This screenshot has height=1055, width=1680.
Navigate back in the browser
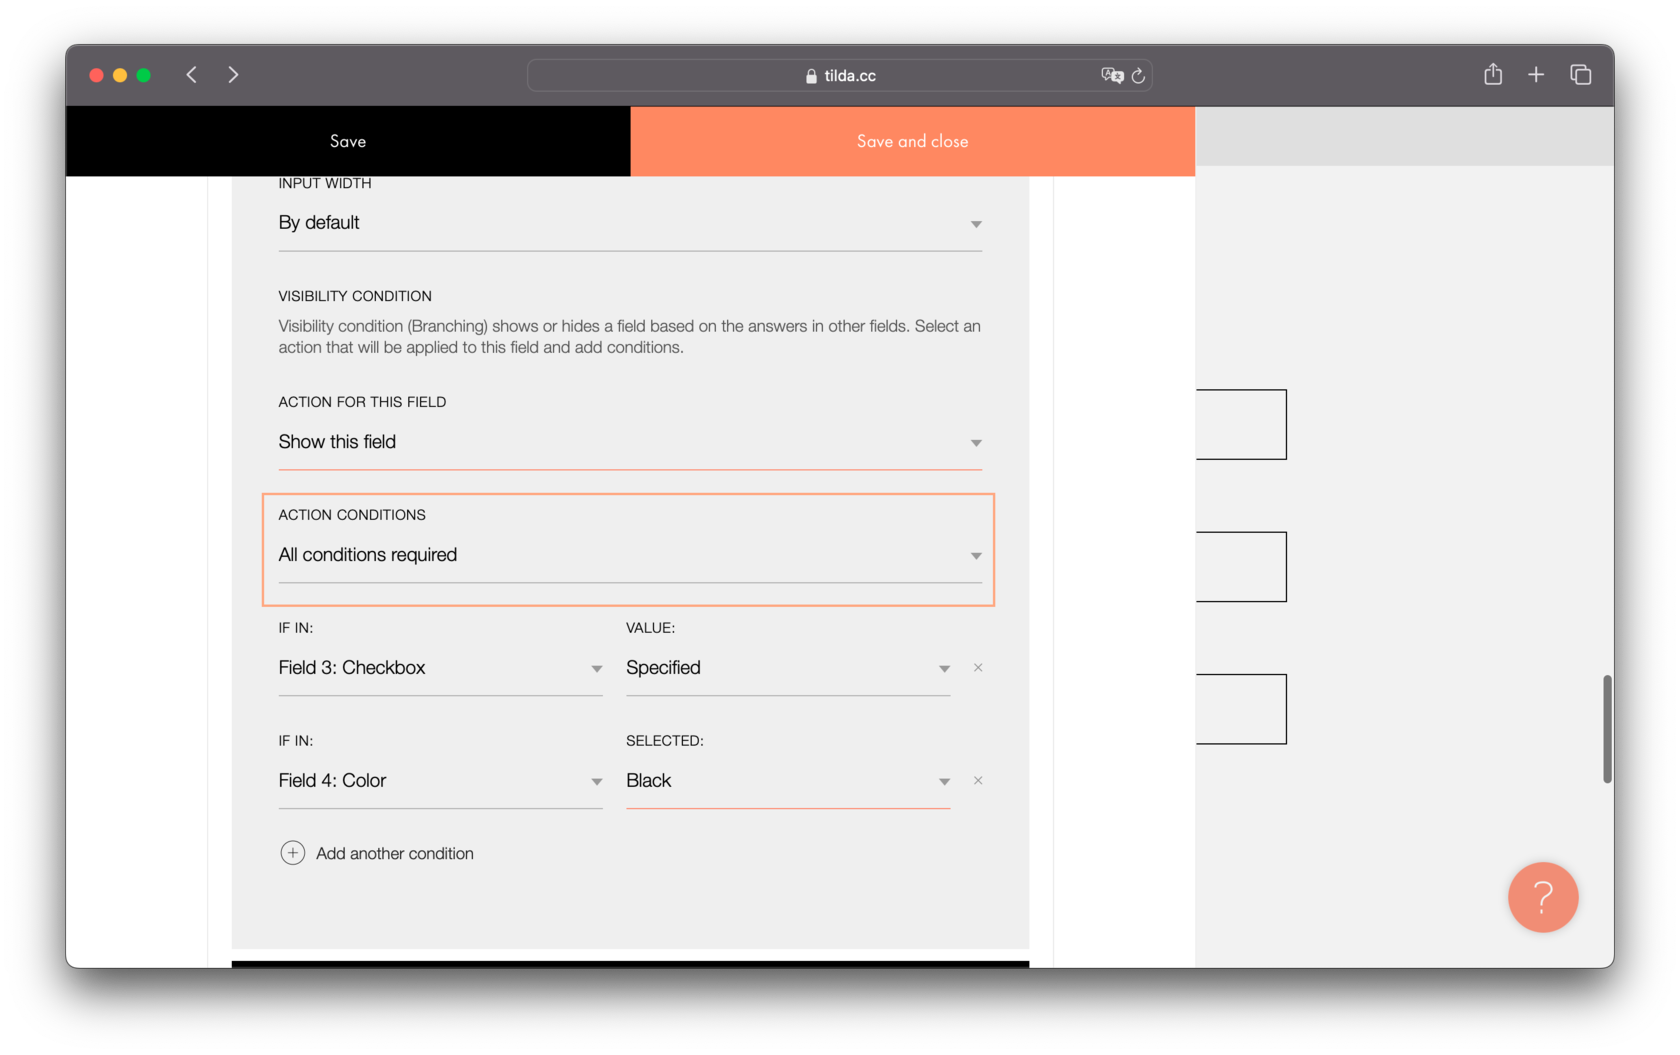click(191, 74)
